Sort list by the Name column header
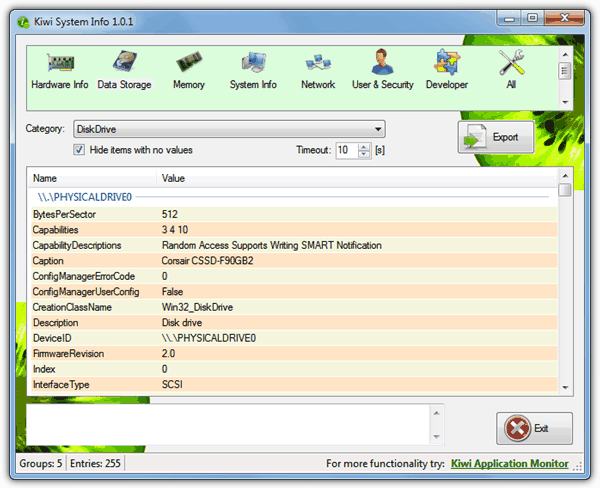600x488 pixels. [x=90, y=178]
